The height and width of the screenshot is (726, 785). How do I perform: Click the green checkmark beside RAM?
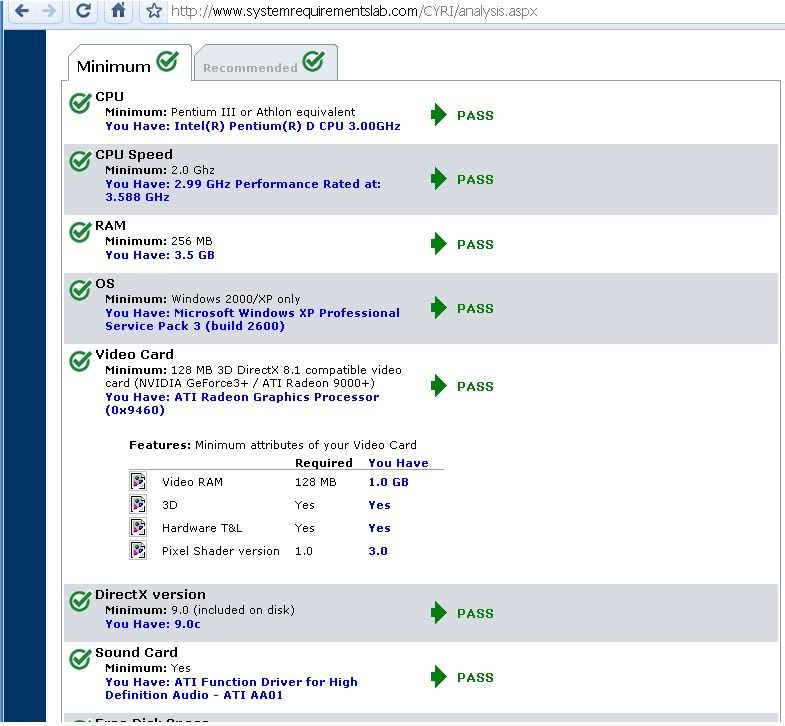[80, 232]
